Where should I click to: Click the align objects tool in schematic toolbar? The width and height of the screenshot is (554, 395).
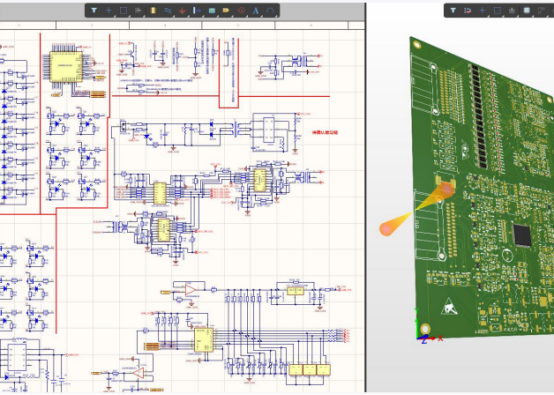pos(138,11)
